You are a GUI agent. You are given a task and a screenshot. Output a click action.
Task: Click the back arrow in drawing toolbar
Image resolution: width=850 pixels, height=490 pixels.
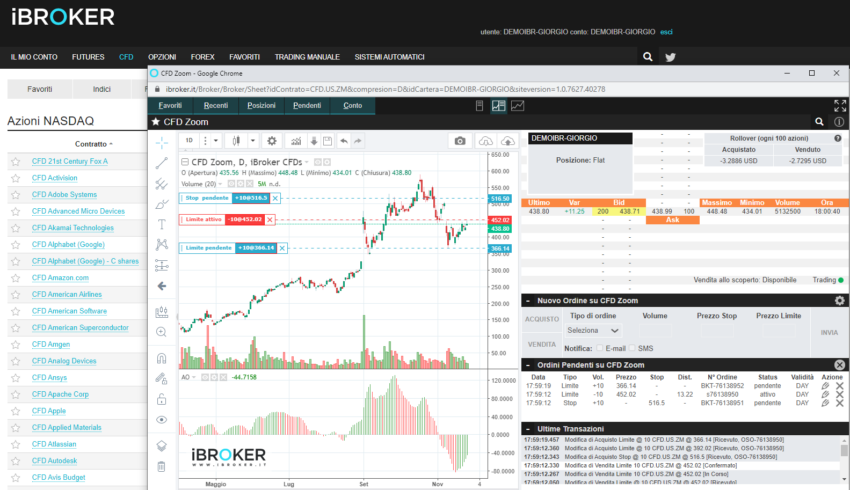point(162,286)
